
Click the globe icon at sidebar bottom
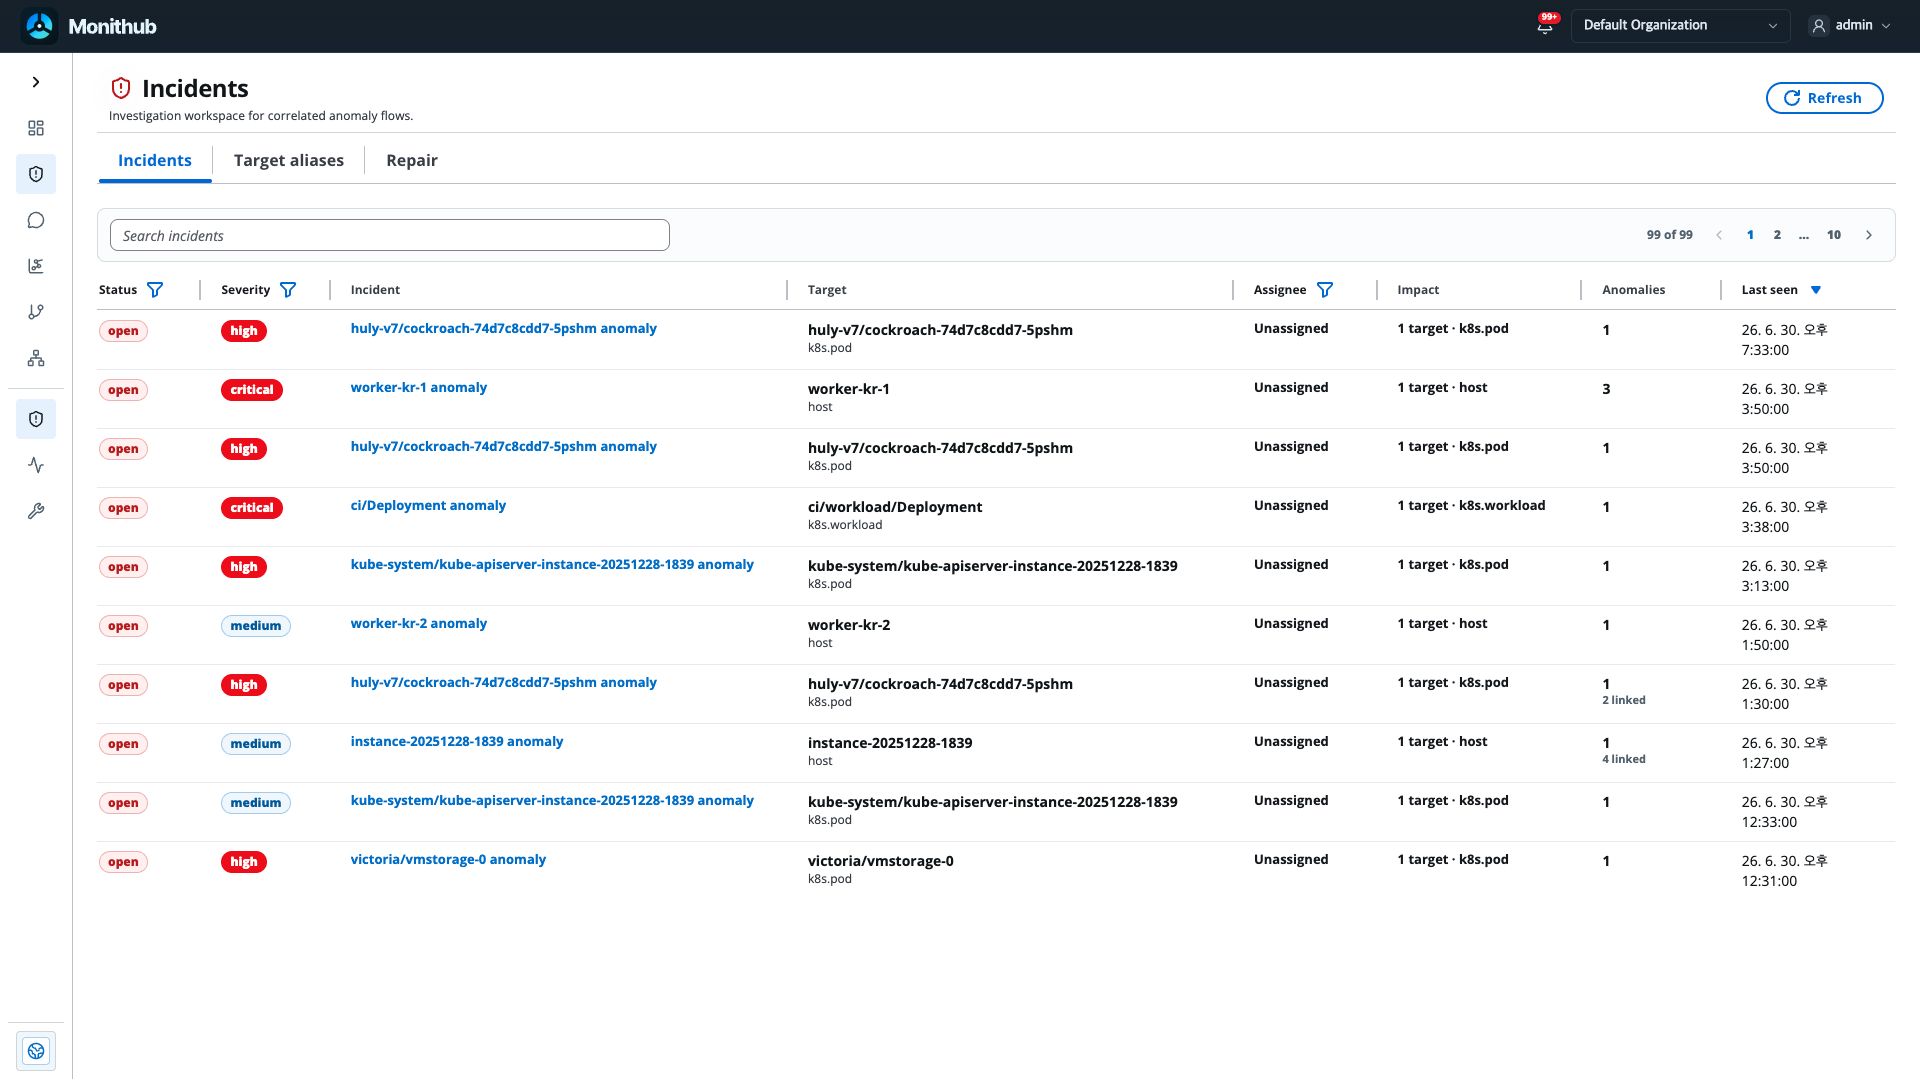[36, 1051]
